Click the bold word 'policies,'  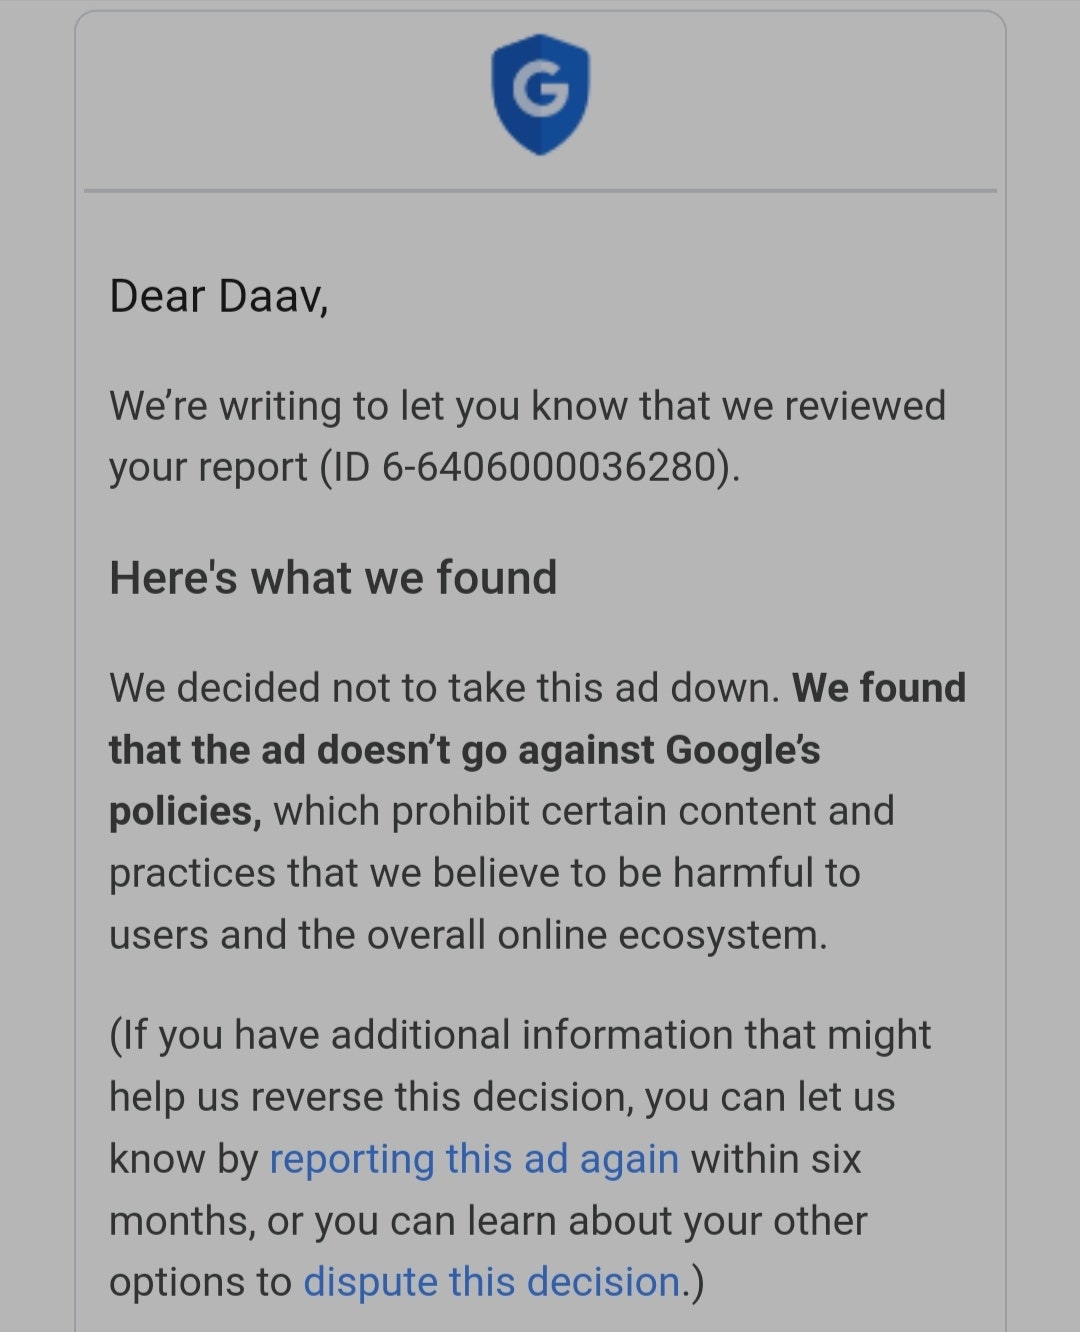185,811
